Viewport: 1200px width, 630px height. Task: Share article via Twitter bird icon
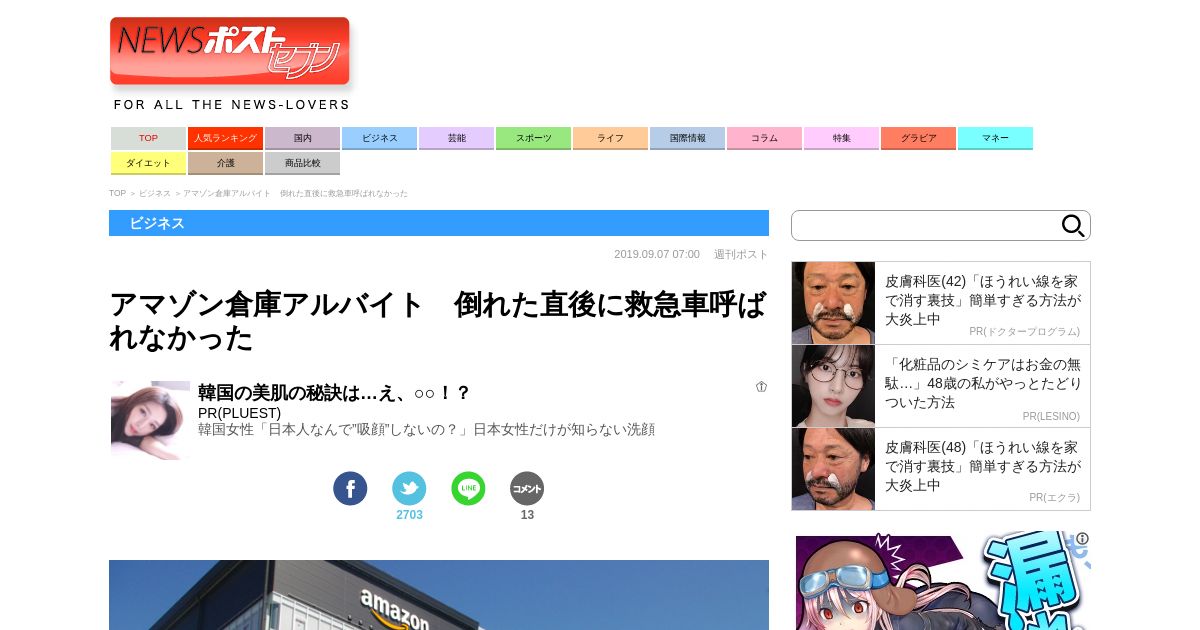click(x=409, y=488)
